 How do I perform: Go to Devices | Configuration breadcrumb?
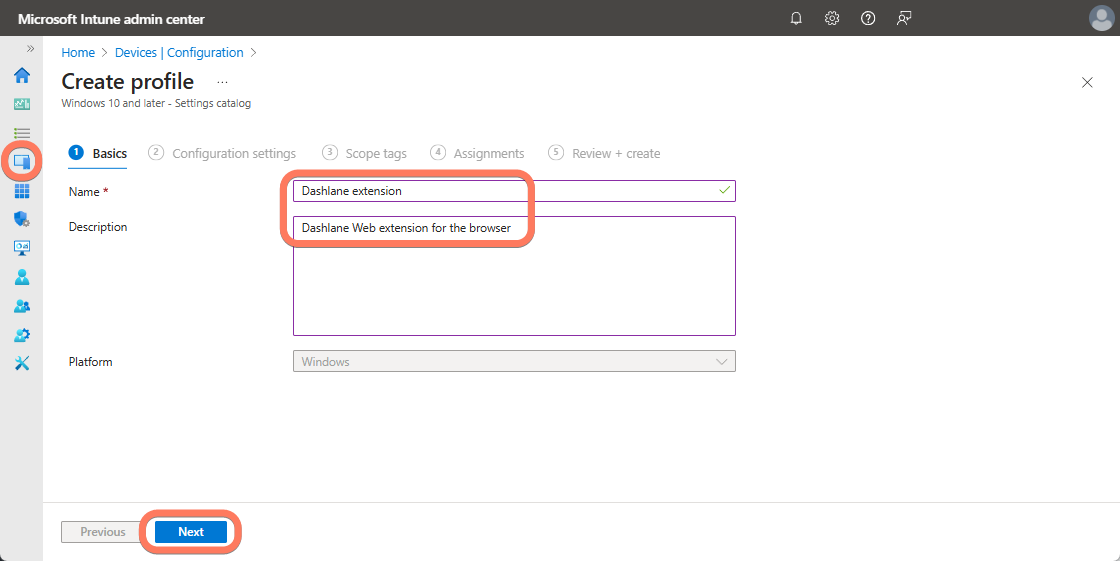click(179, 53)
